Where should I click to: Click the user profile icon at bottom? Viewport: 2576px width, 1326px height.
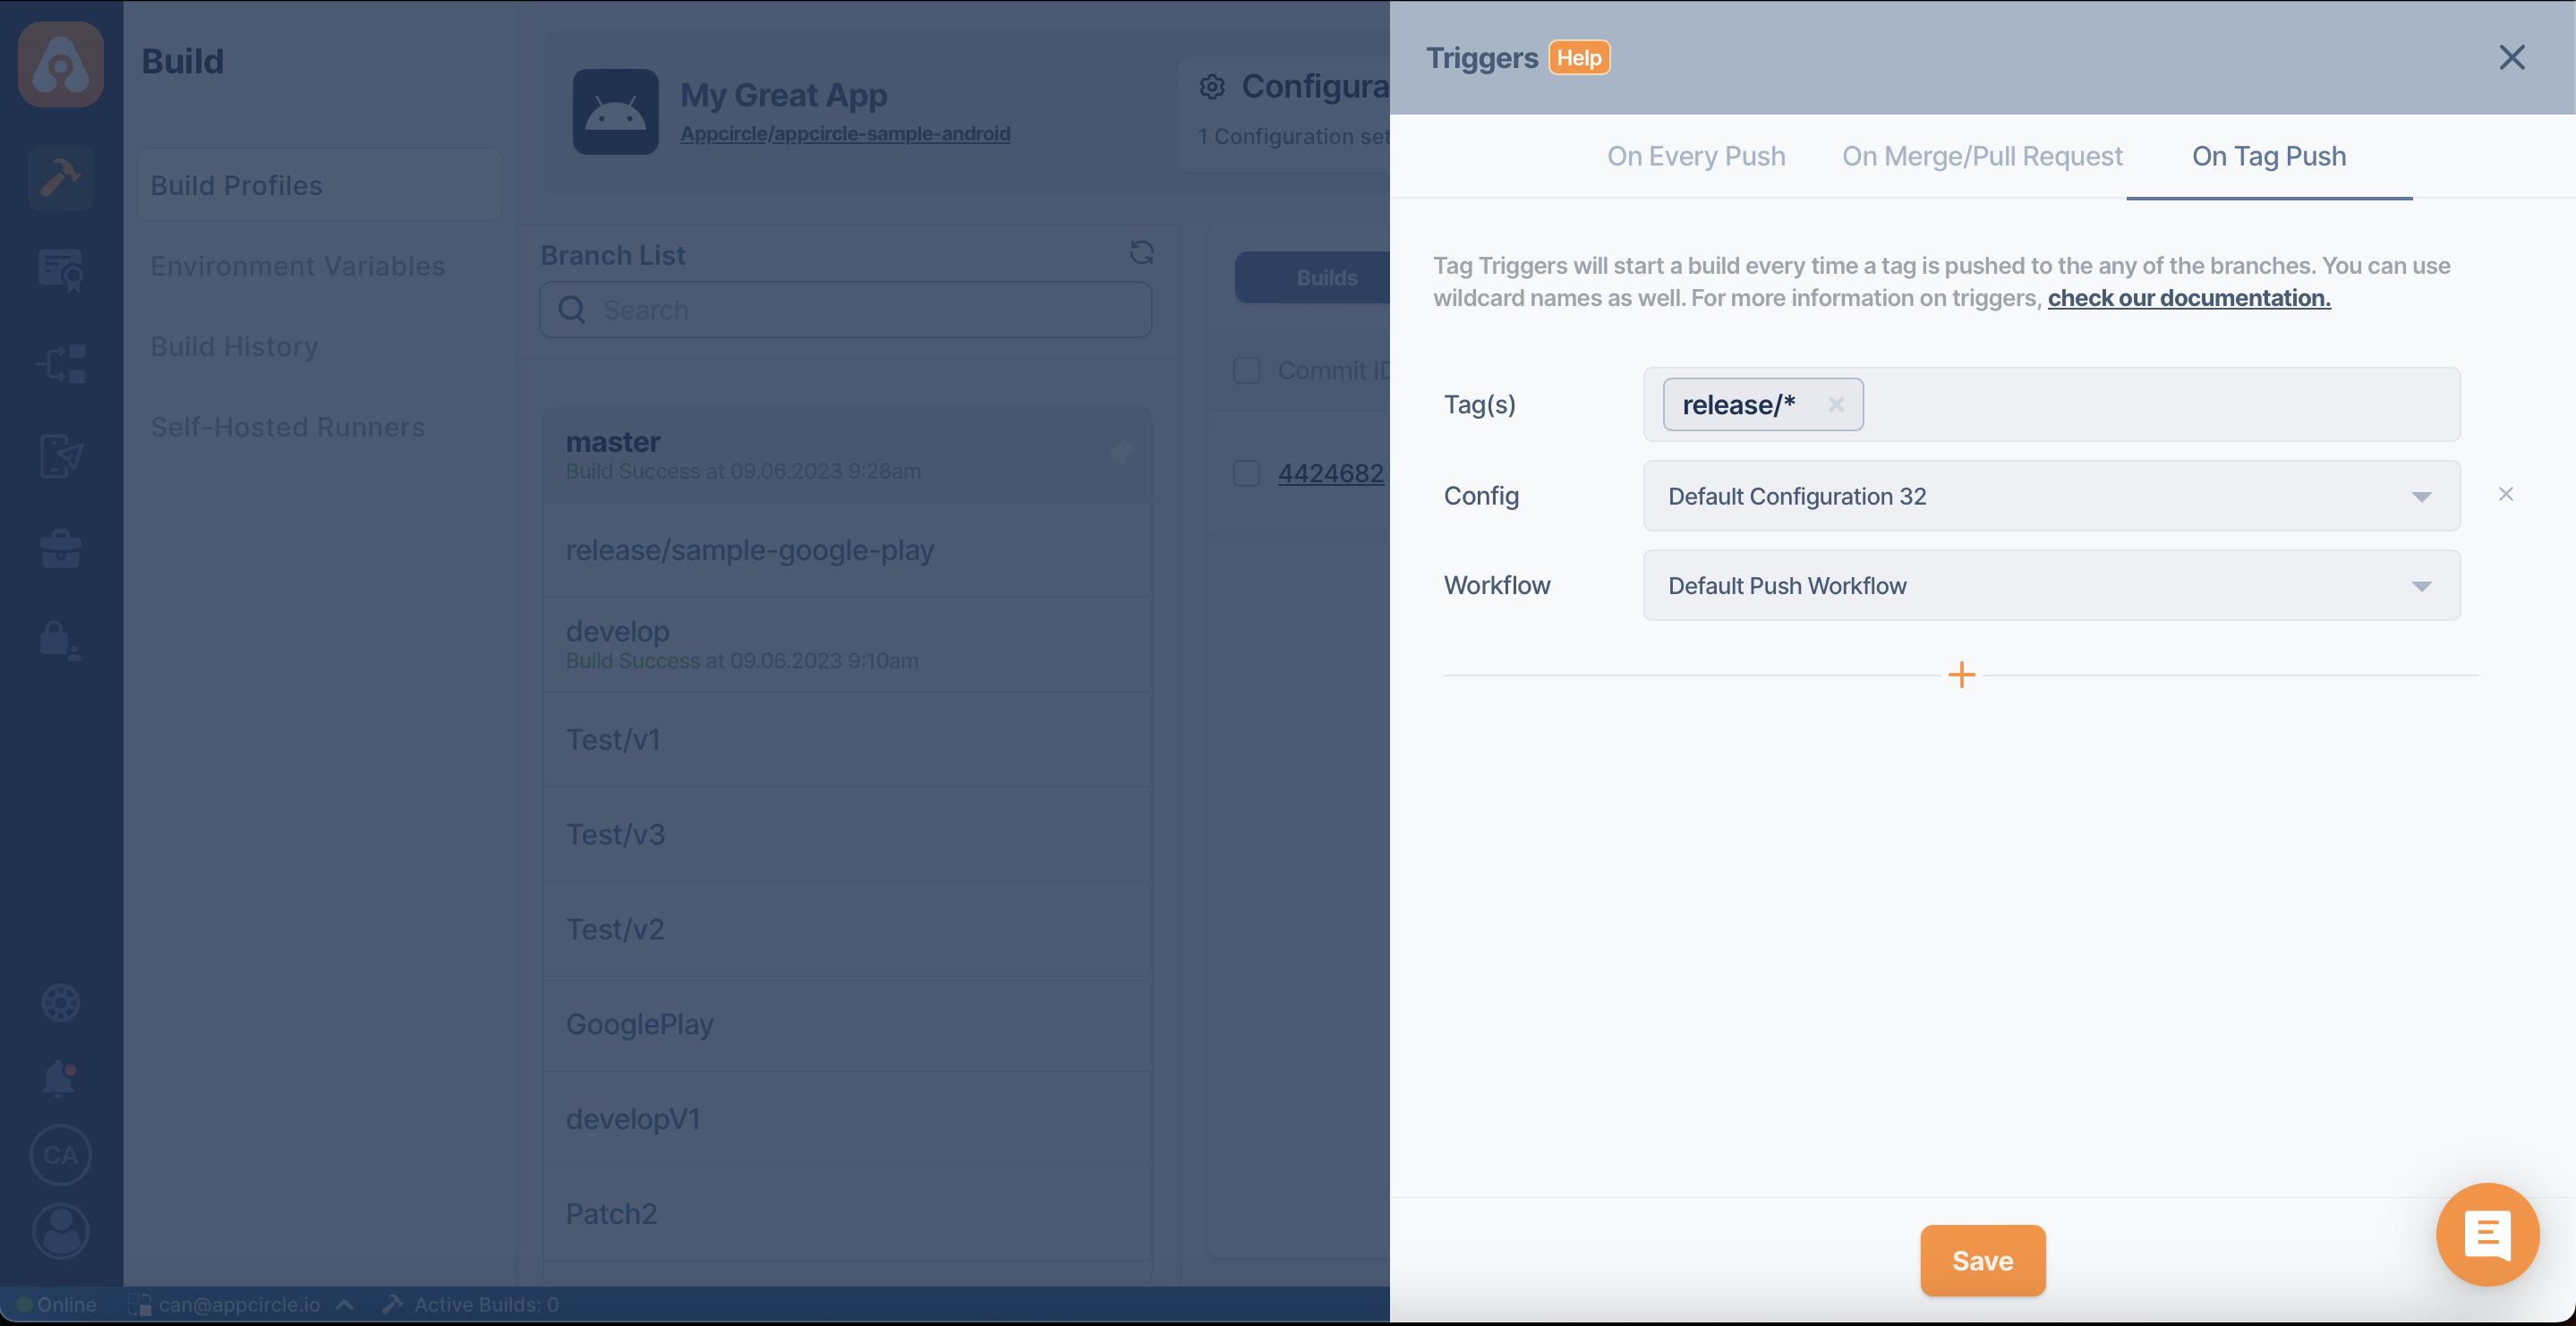pos(61,1228)
